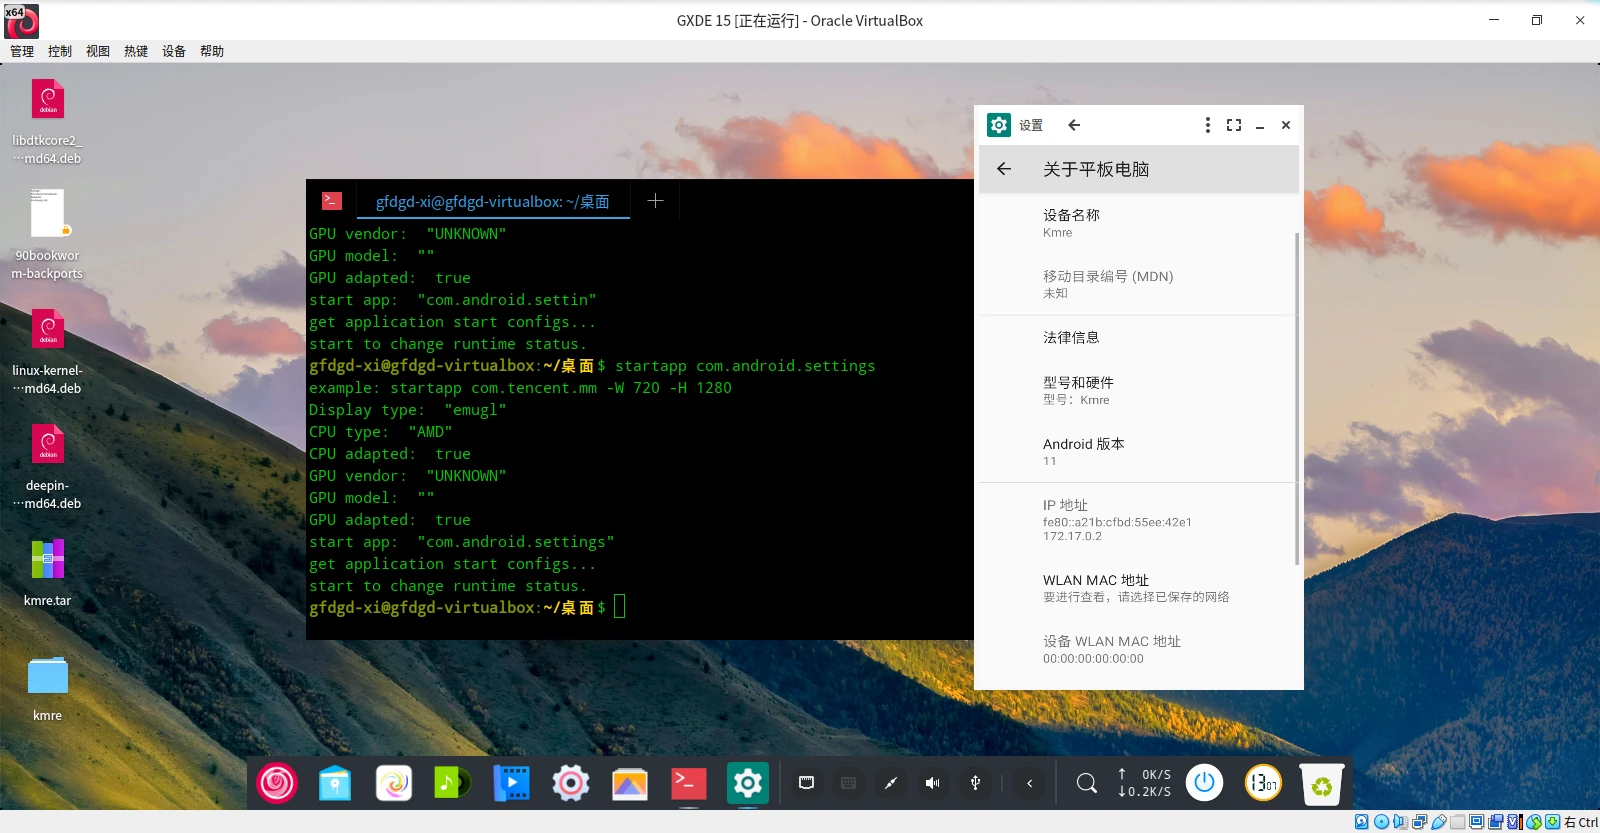Image resolution: width=1600 pixels, height=833 pixels.
Task: Add a new terminal tab with plus
Action: pyautogui.click(x=655, y=201)
